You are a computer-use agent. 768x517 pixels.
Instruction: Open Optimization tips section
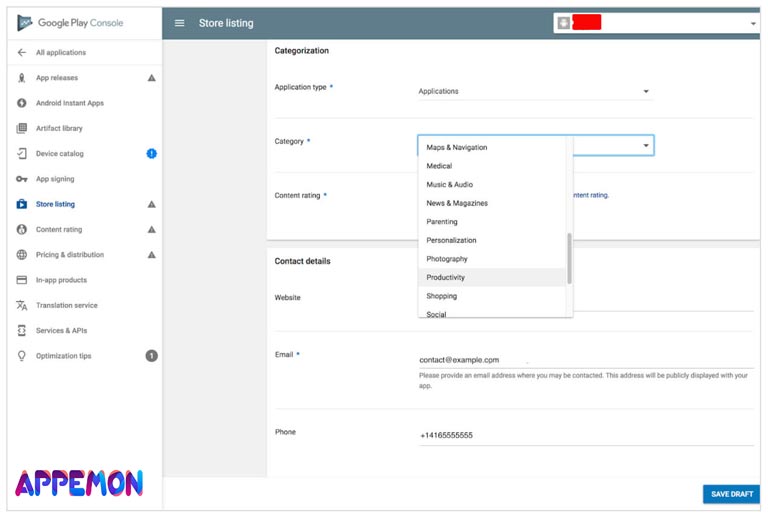tap(64, 356)
